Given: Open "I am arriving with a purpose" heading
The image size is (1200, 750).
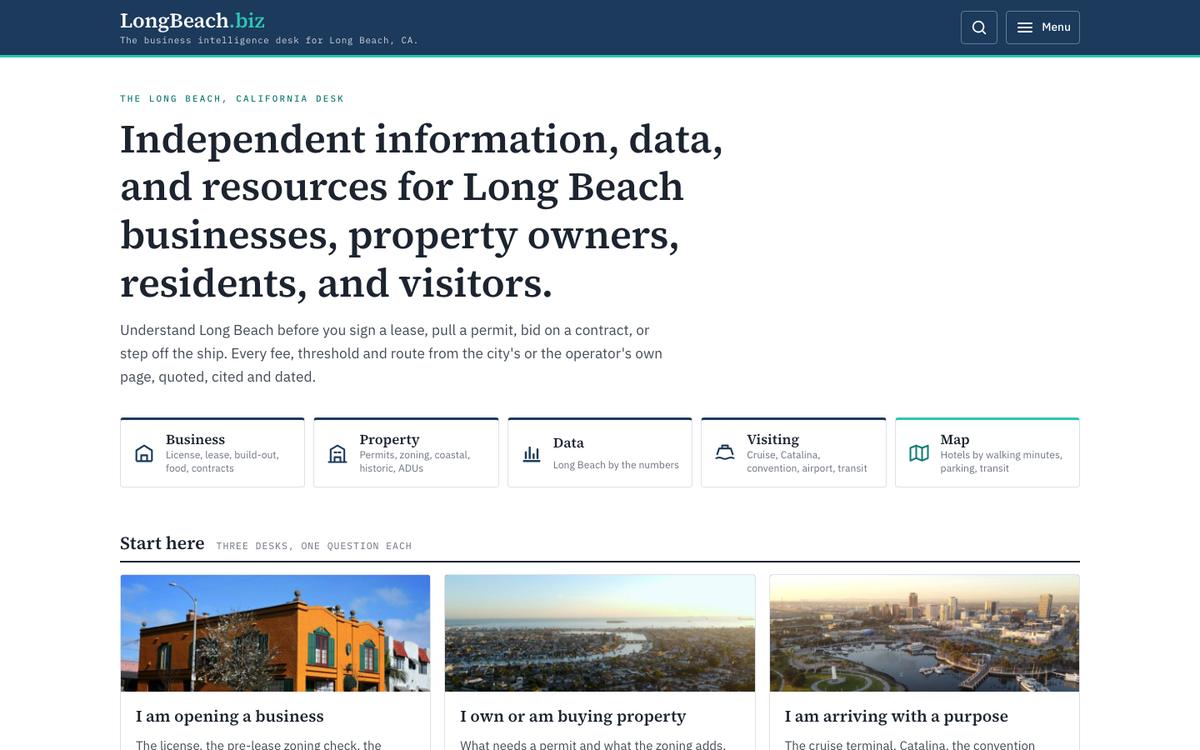Looking at the screenshot, I should coord(896,716).
